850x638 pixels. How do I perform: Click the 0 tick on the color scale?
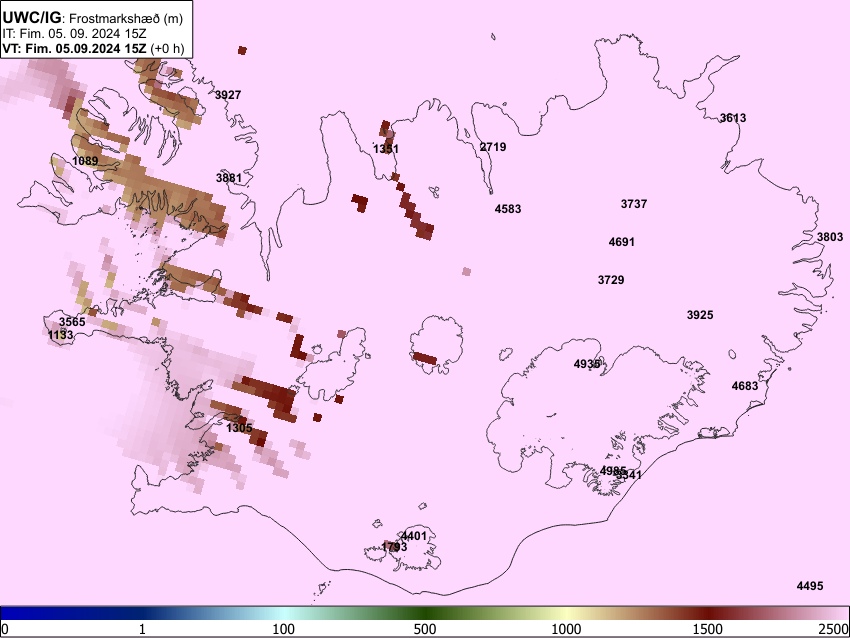(x=5, y=629)
